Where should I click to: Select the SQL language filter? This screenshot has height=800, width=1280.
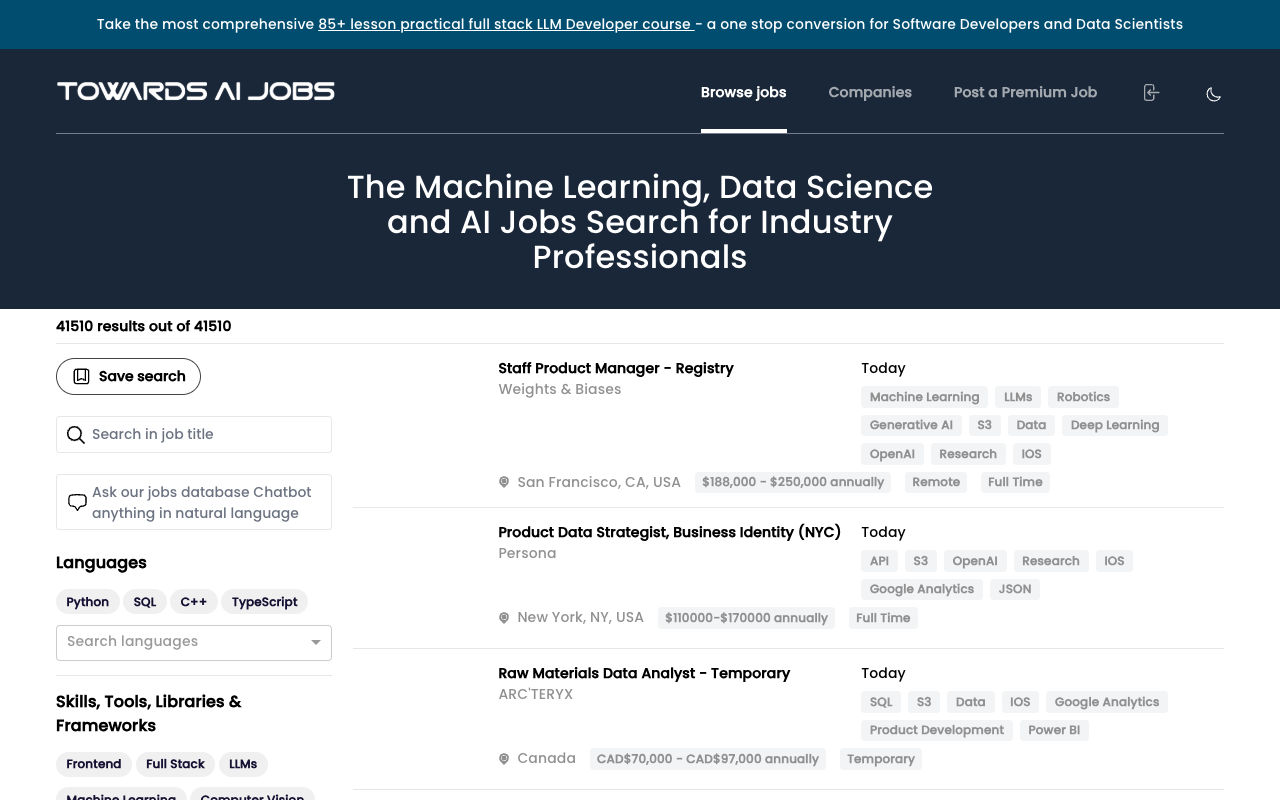[x=145, y=602]
